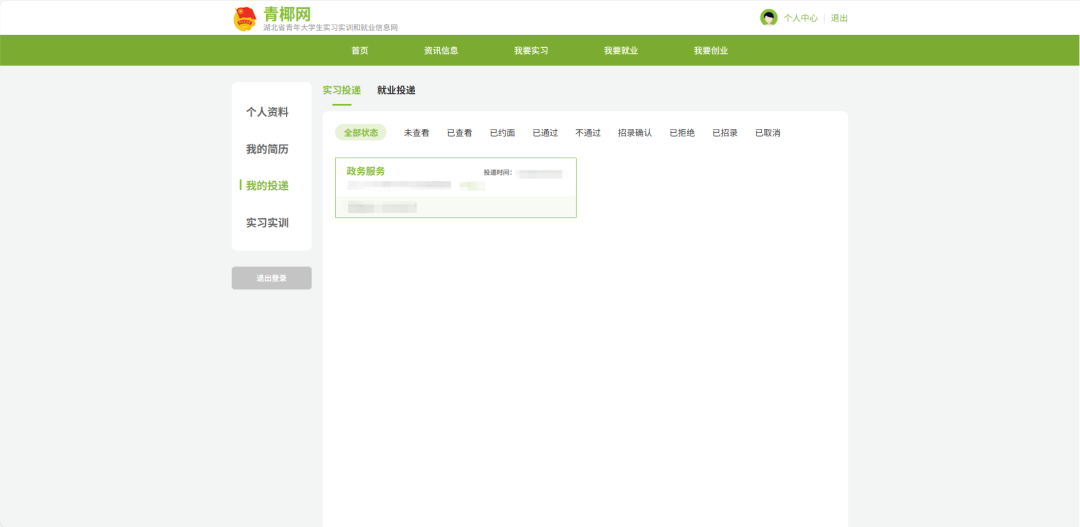Viewport: 1080px width, 527px height.
Task: Open 个人中心 link in header
Action: 800,19
